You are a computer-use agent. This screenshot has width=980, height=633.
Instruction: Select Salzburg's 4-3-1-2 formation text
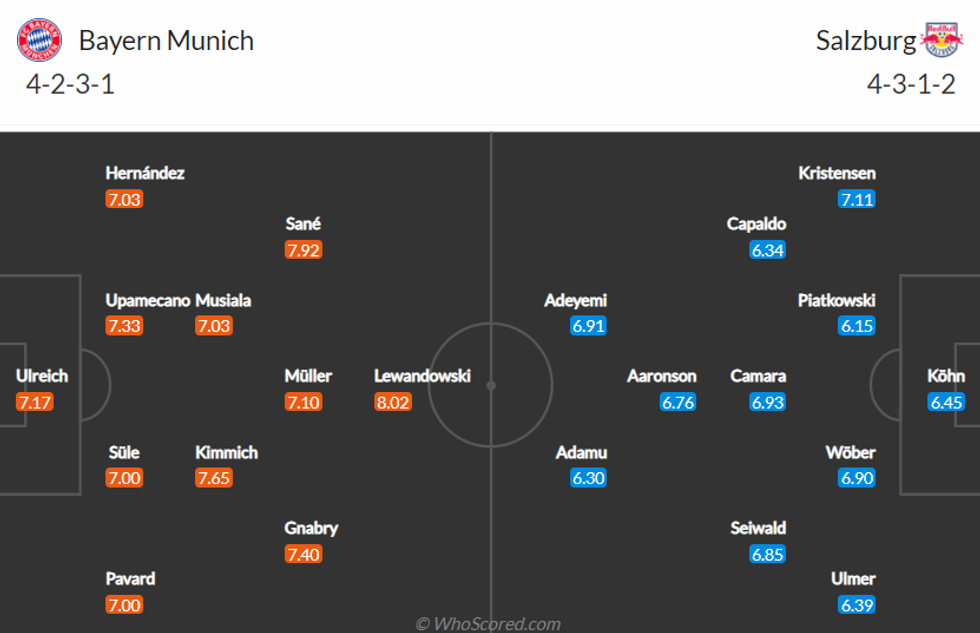[x=911, y=84]
